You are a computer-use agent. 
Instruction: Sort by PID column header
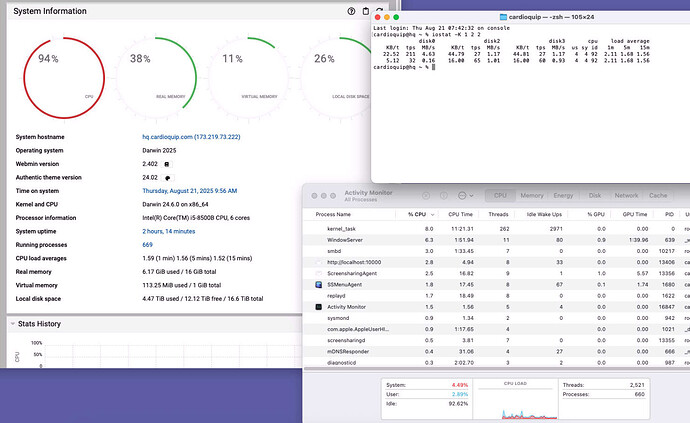point(669,214)
